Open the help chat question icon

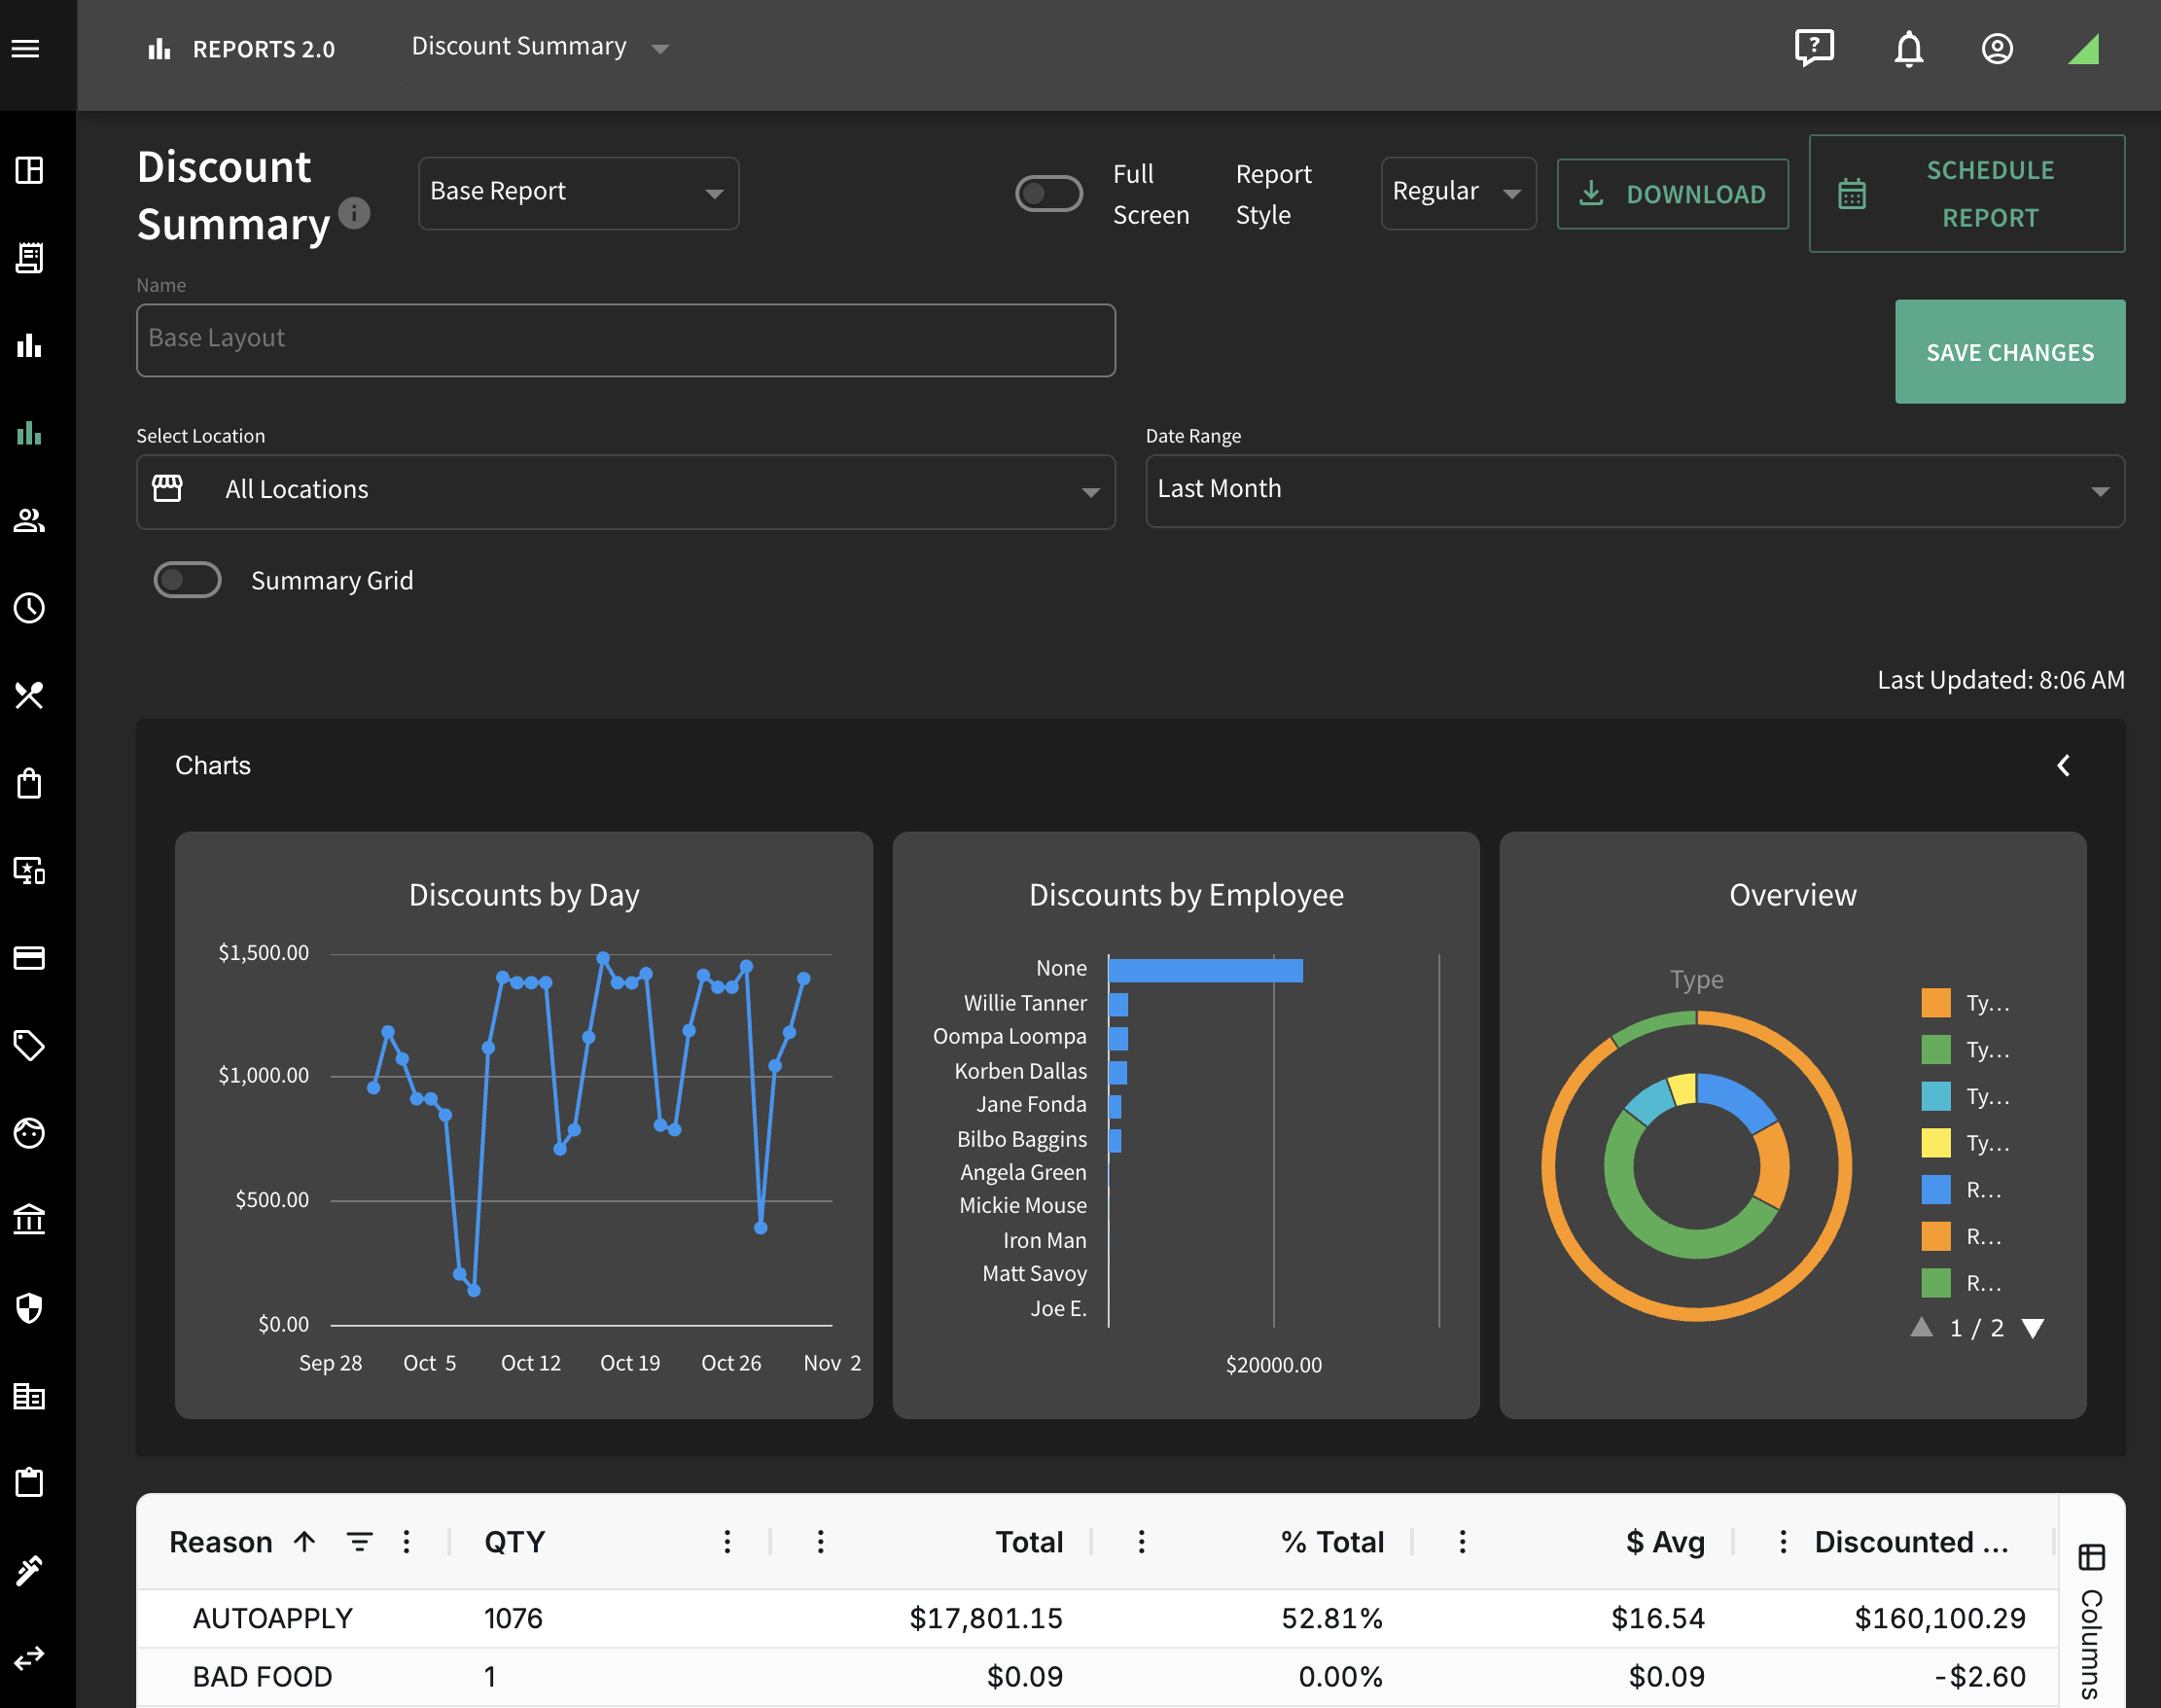click(x=1814, y=48)
